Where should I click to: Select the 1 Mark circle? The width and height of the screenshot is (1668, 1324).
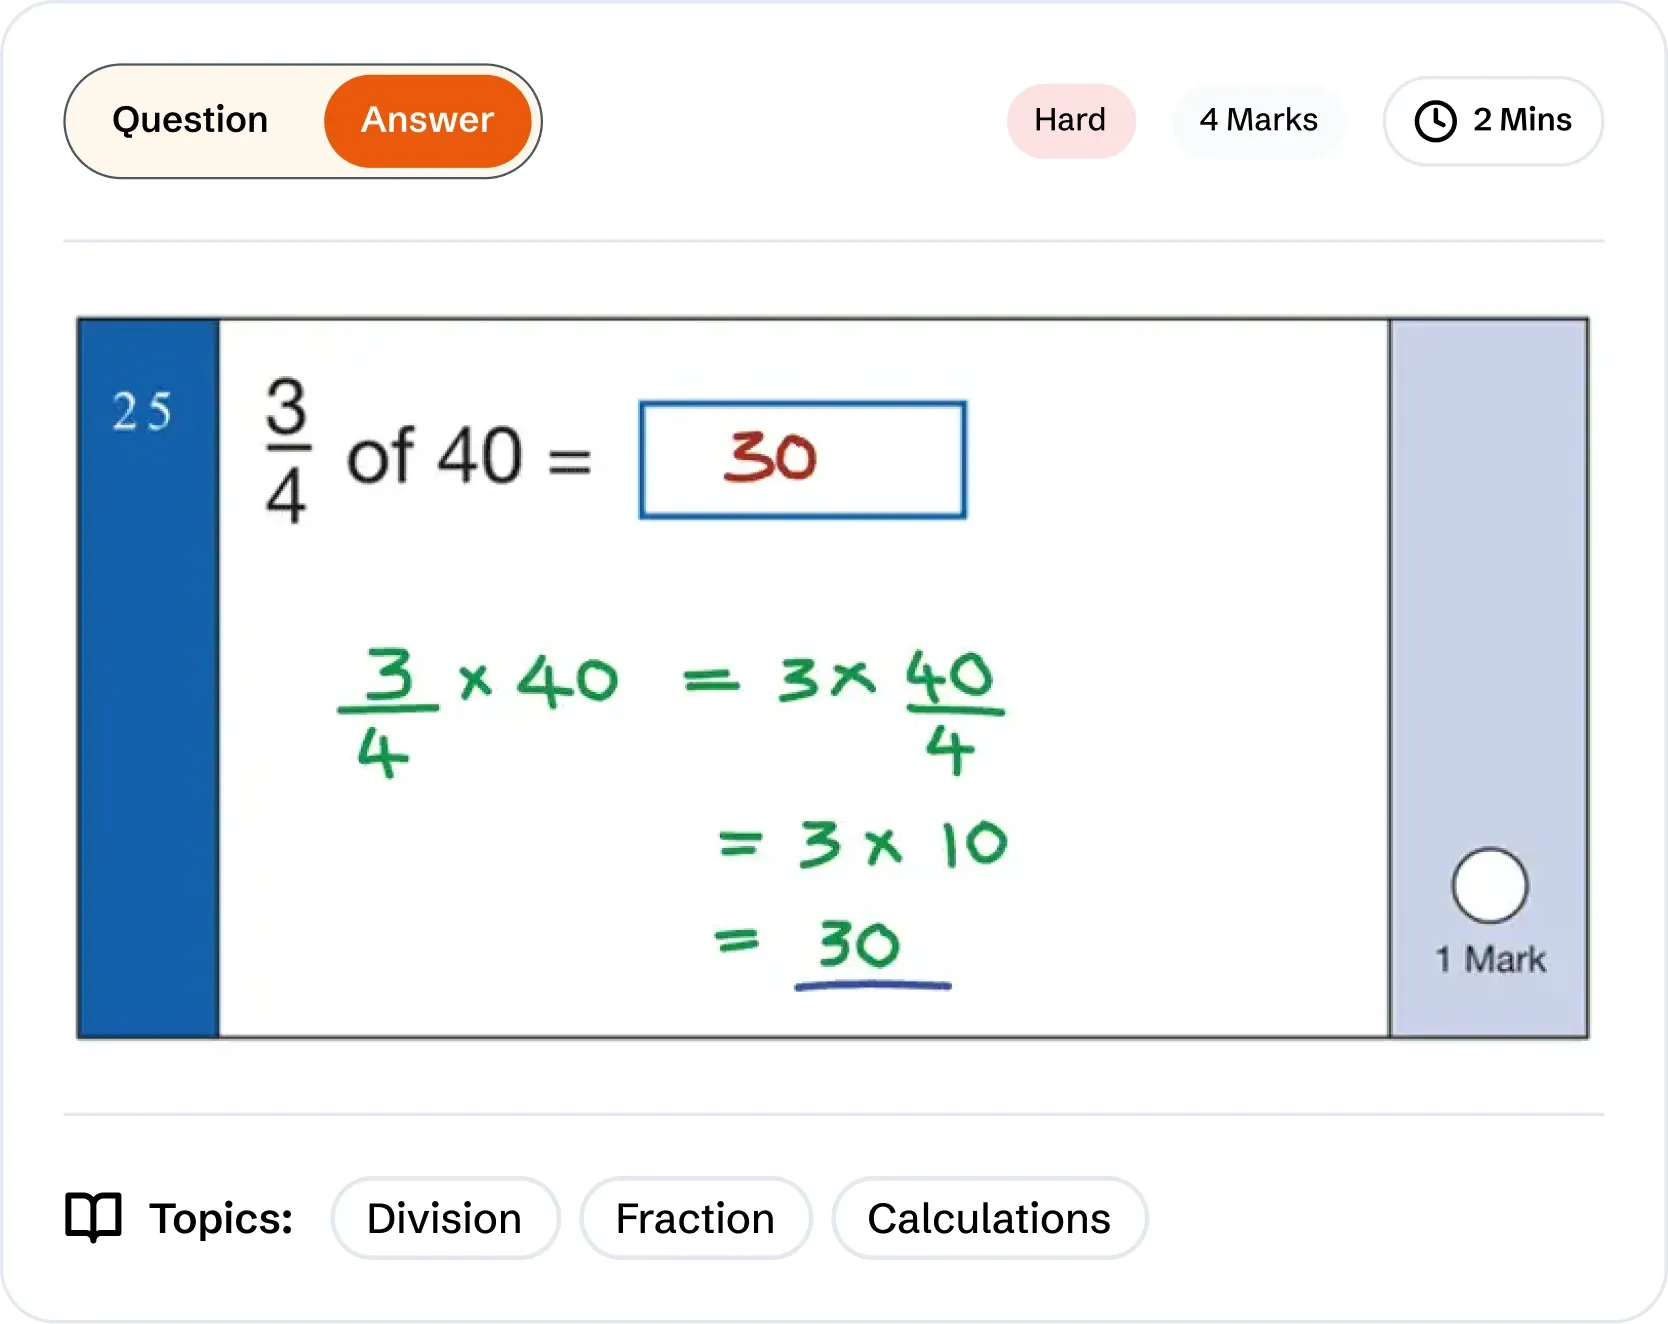[x=1489, y=885]
